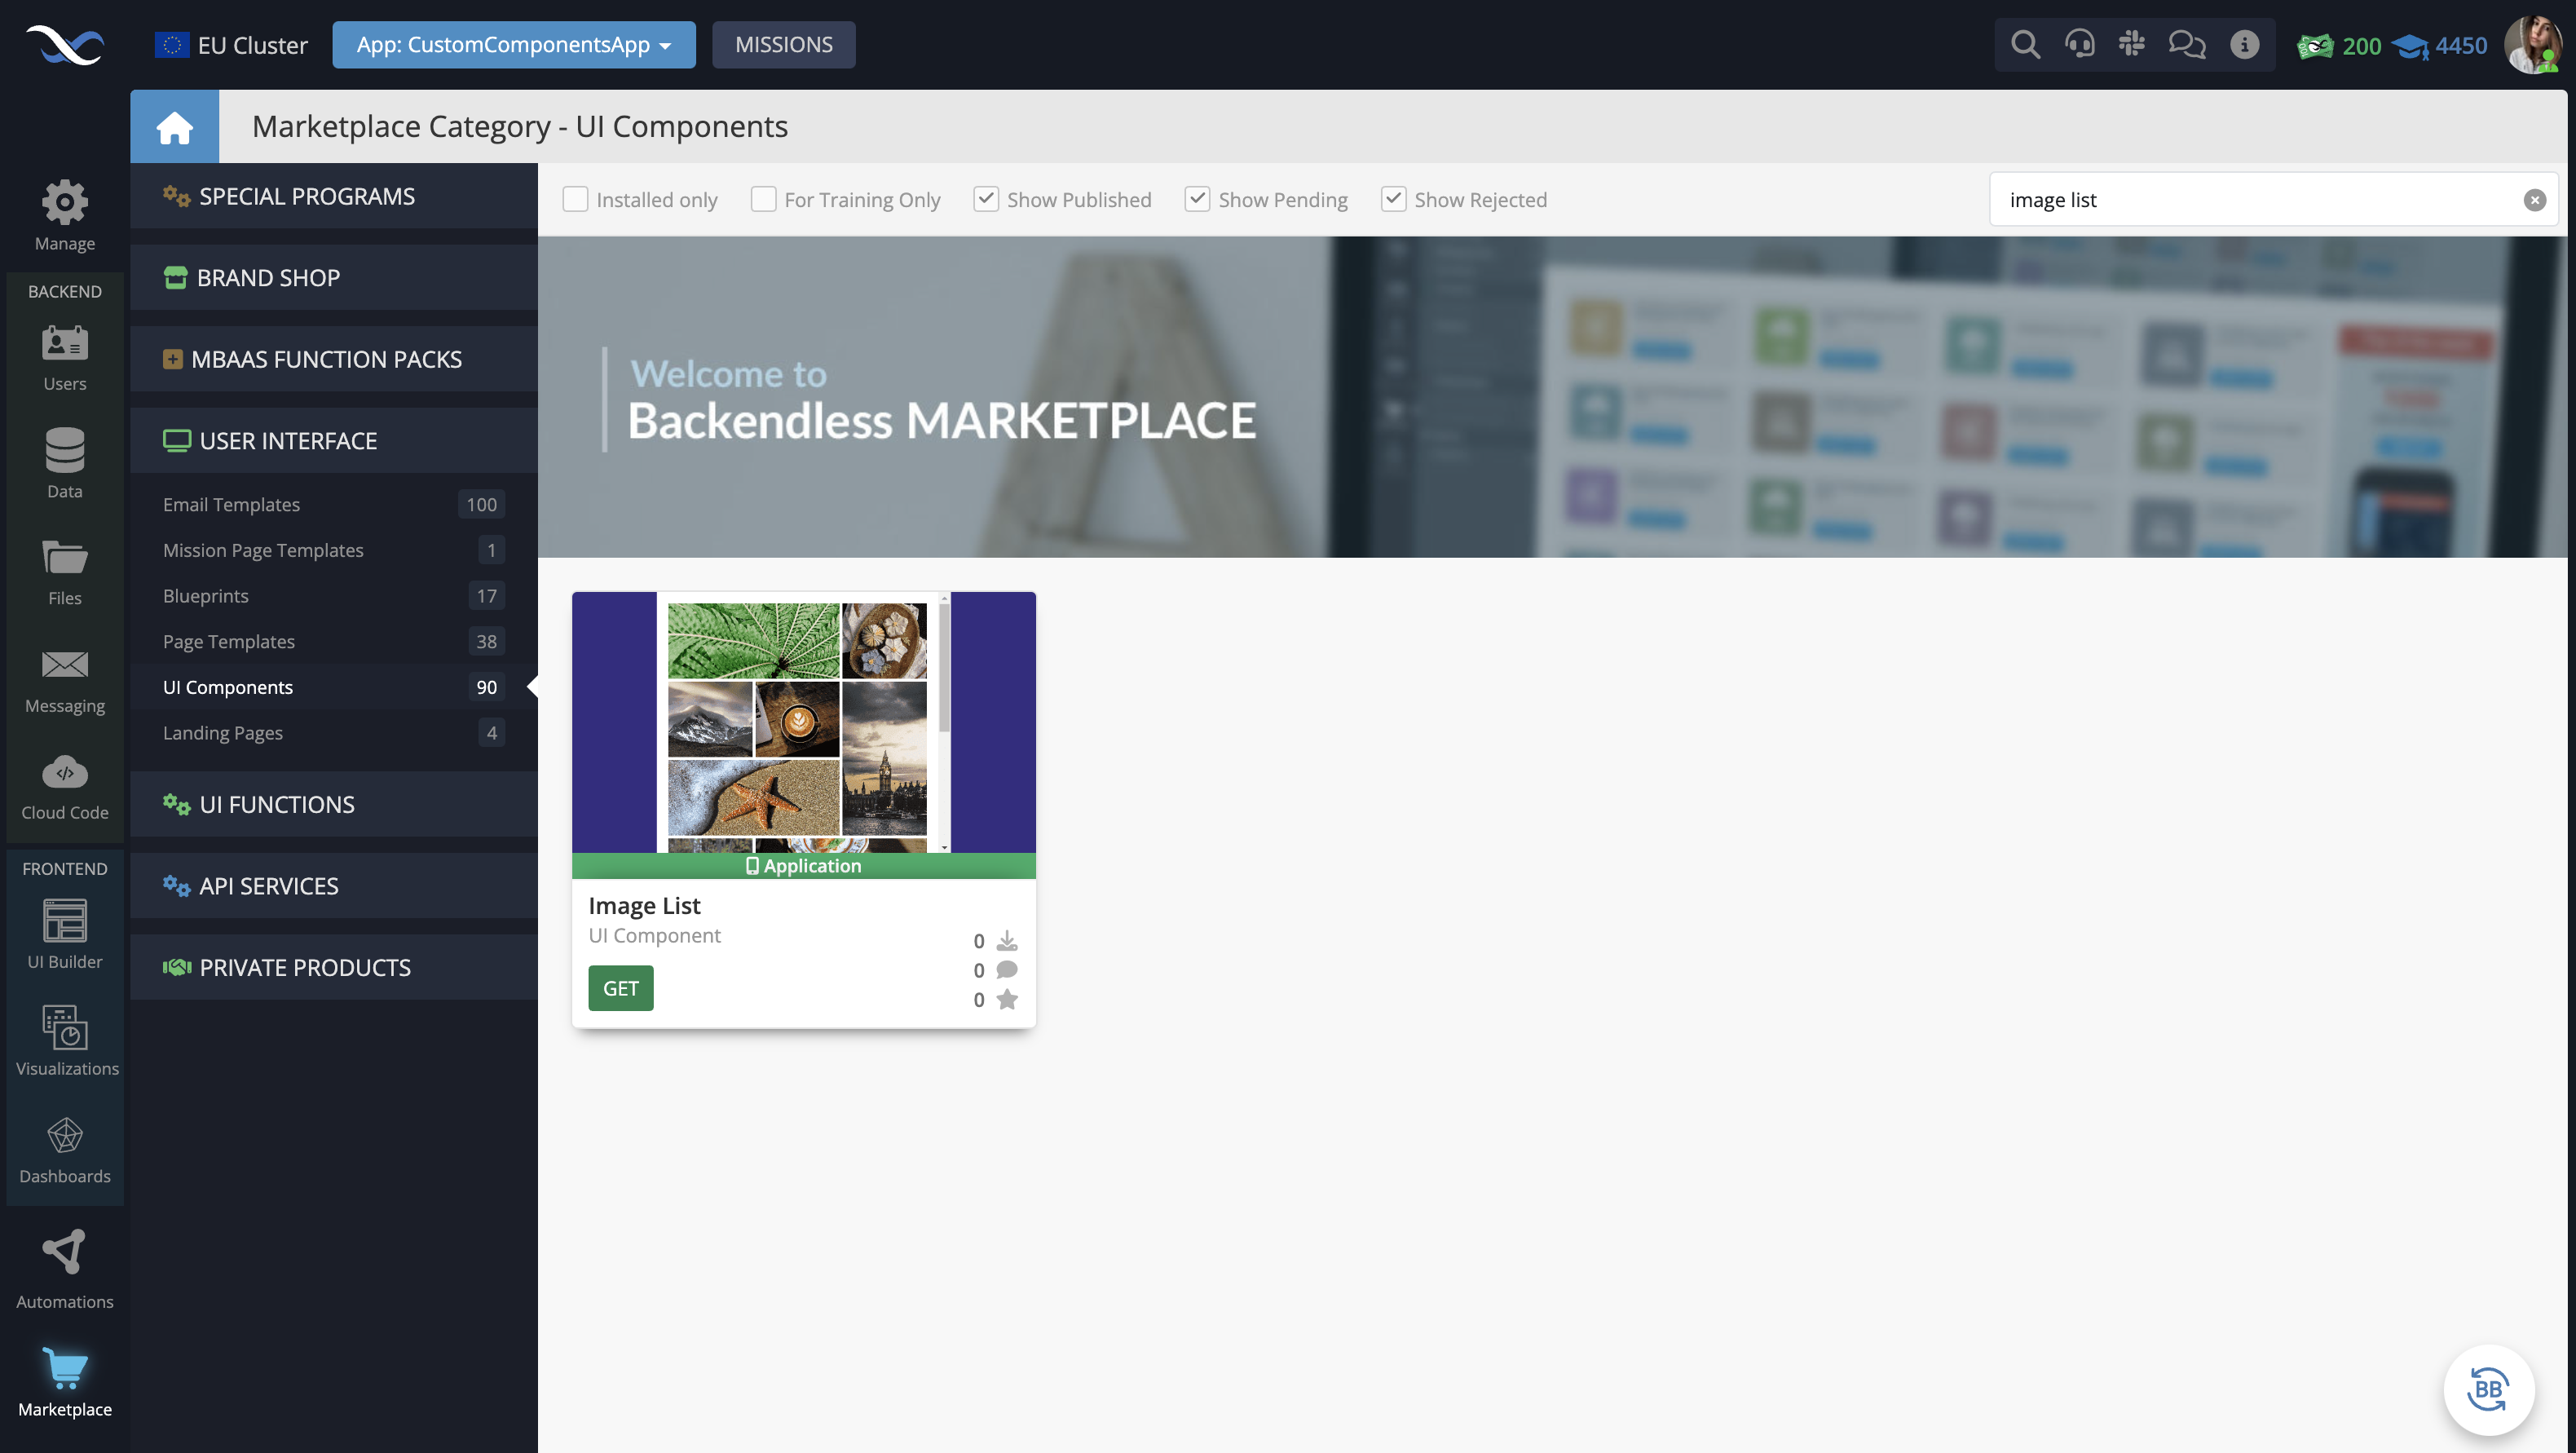
Task: Click the MISSIONS button
Action: pyautogui.click(x=782, y=44)
